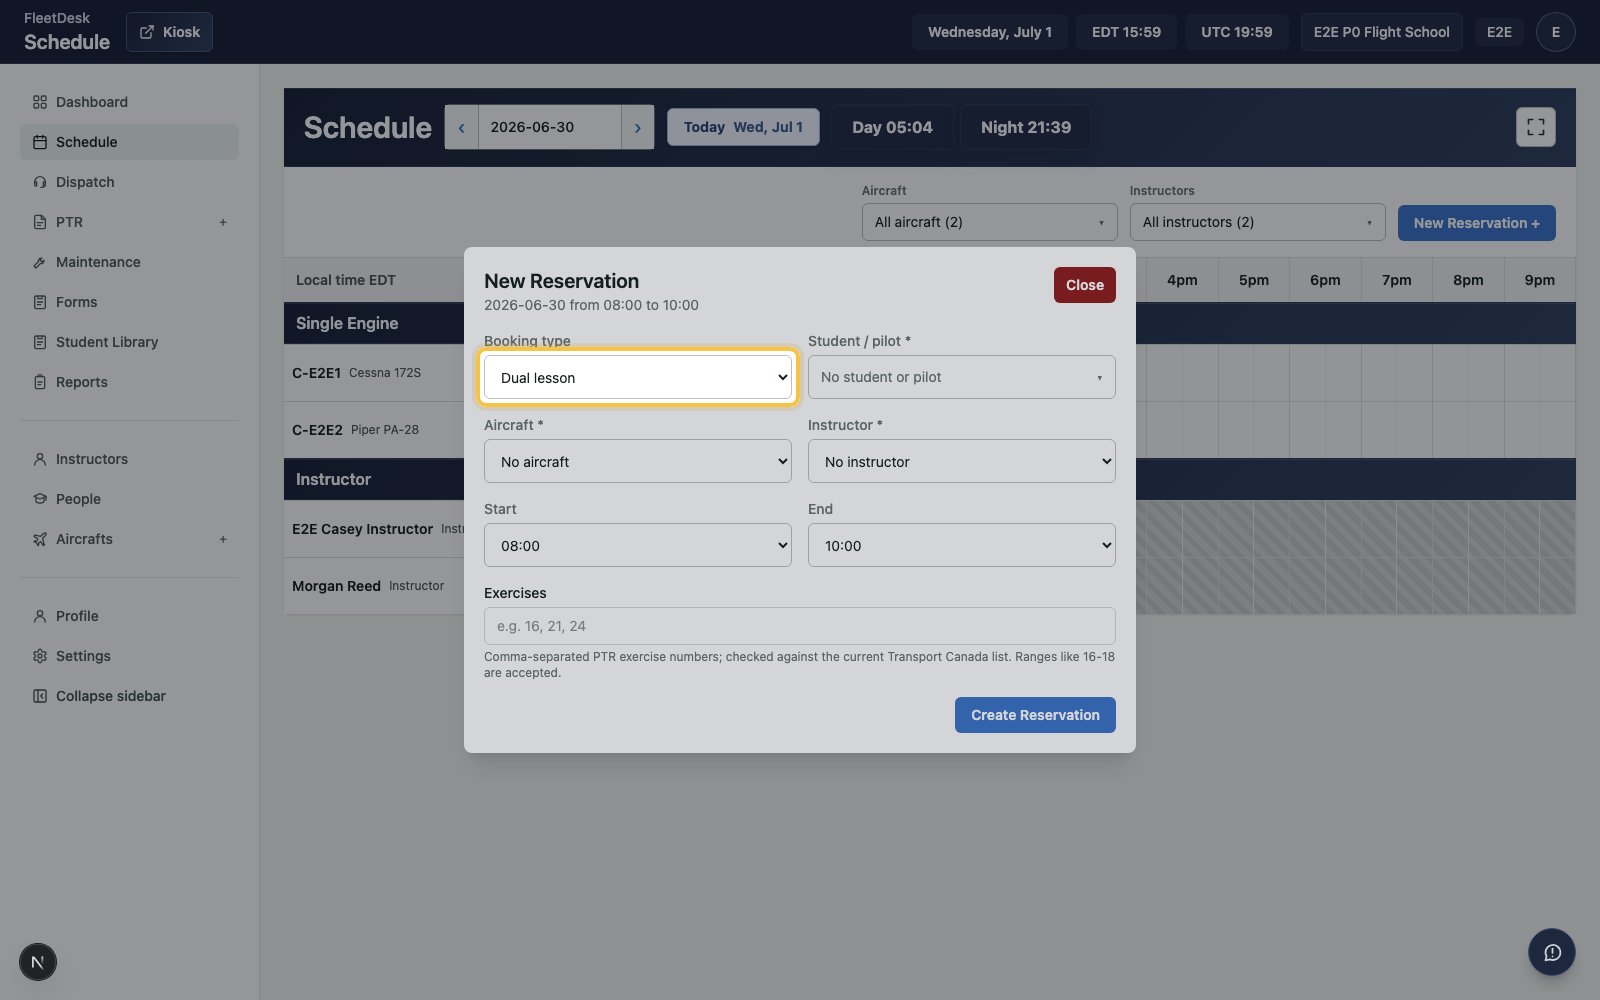This screenshot has width=1600, height=1000.
Task: Click the E2E badge in top bar
Action: (1499, 32)
